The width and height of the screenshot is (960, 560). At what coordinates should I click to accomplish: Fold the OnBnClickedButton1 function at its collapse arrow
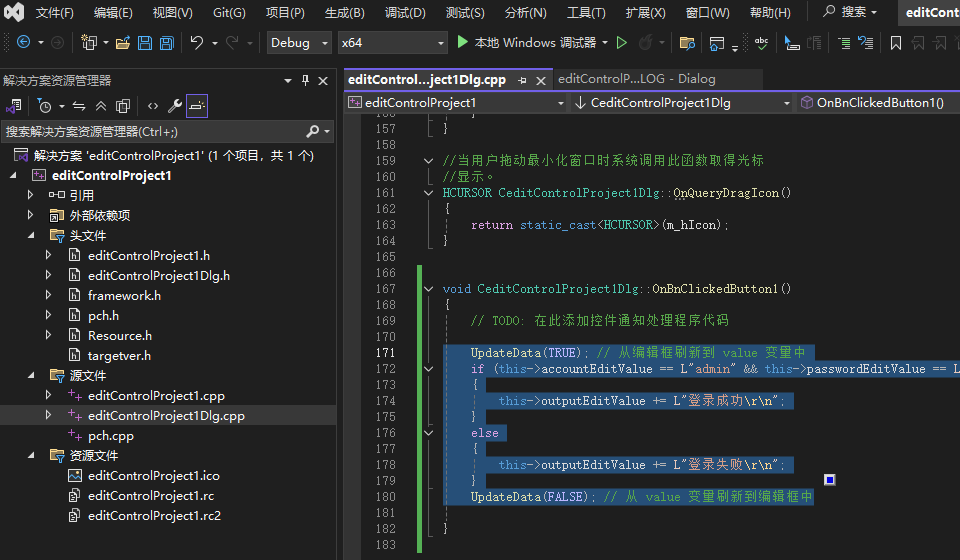(x=429, y=289)
